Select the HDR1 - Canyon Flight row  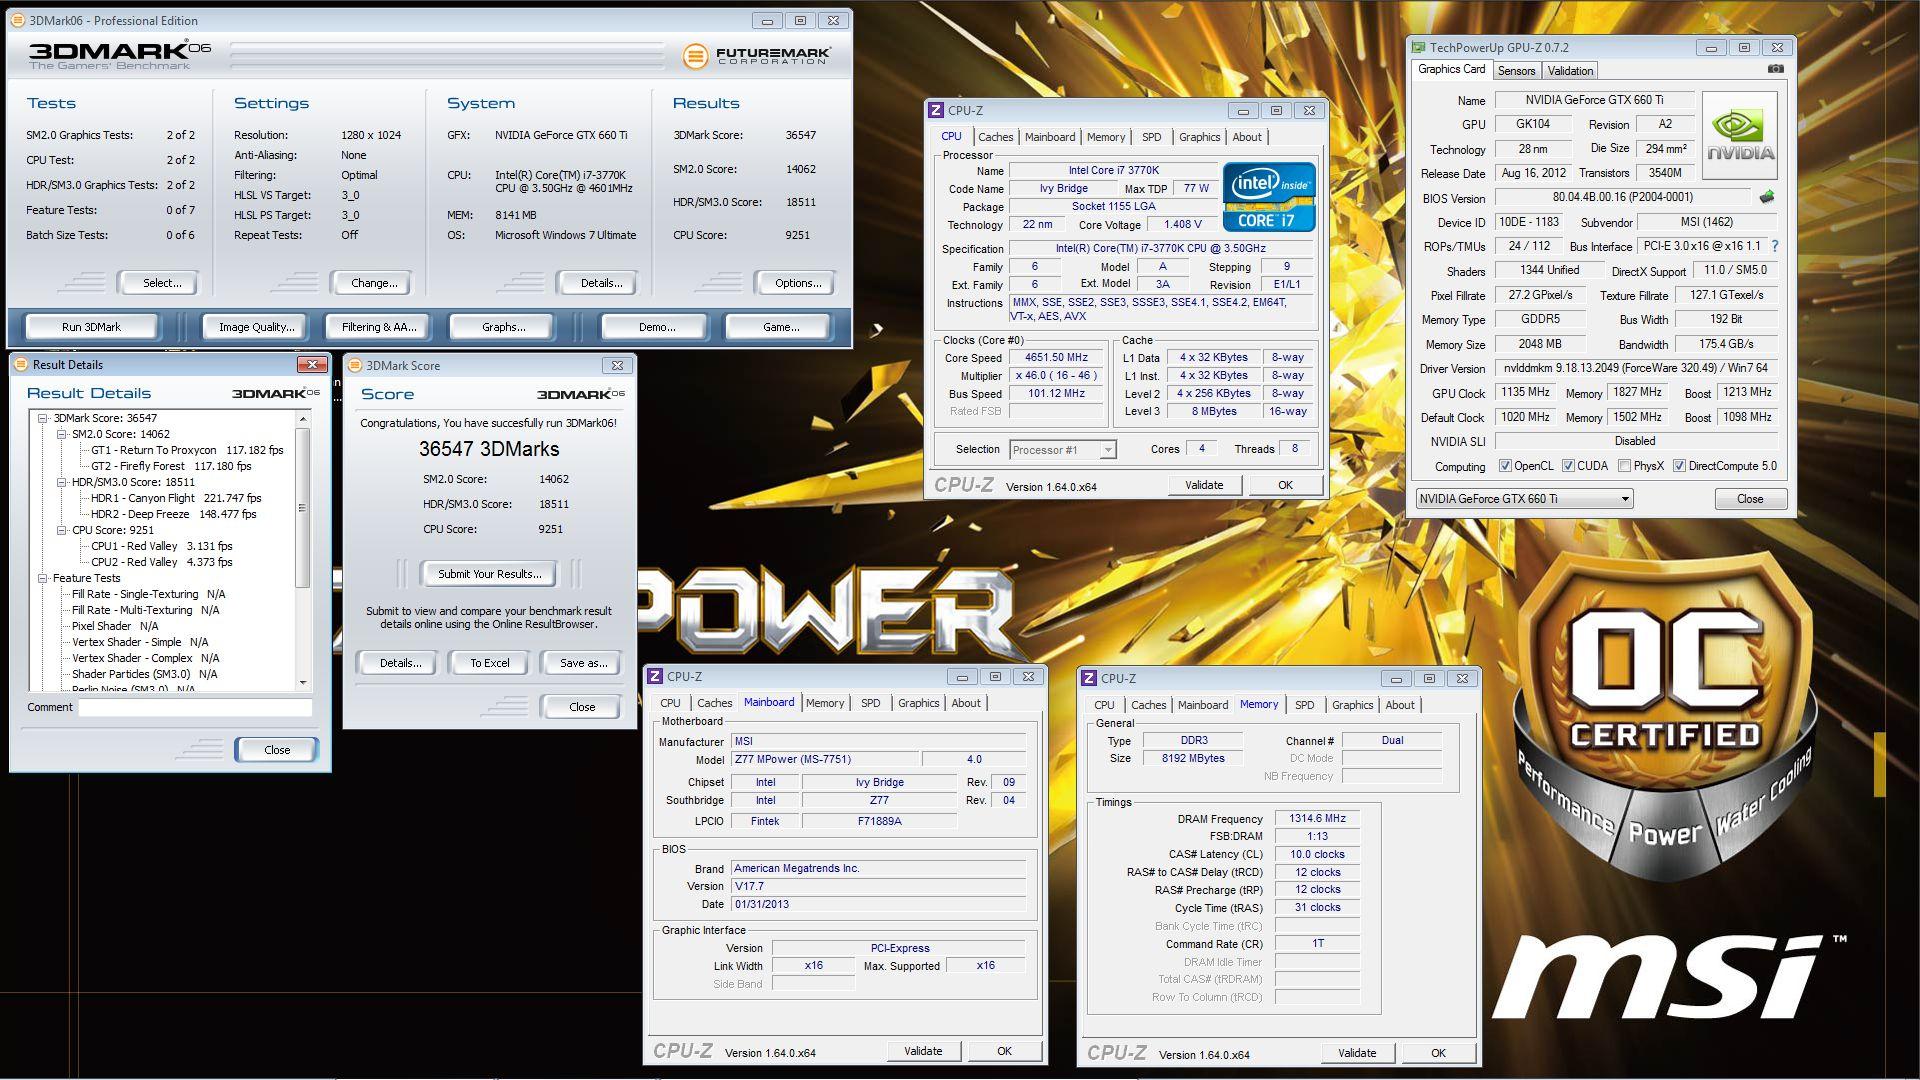176,499
